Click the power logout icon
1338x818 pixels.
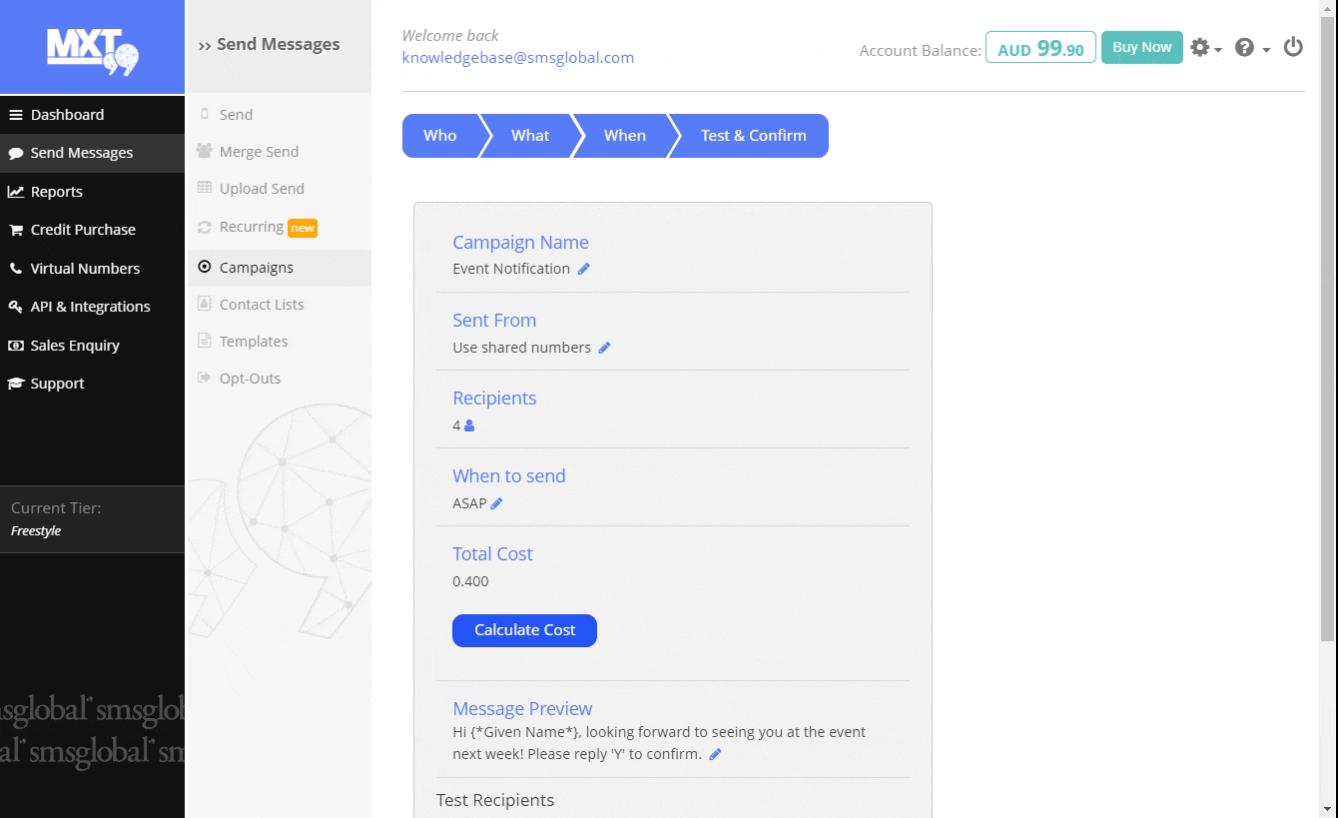click(x=1293, y=47)
